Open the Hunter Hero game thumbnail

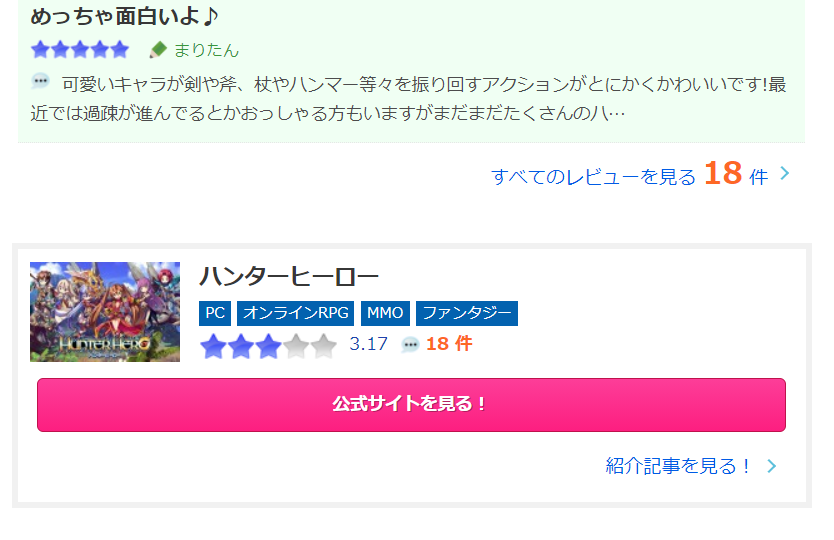[x=105, y=312]
